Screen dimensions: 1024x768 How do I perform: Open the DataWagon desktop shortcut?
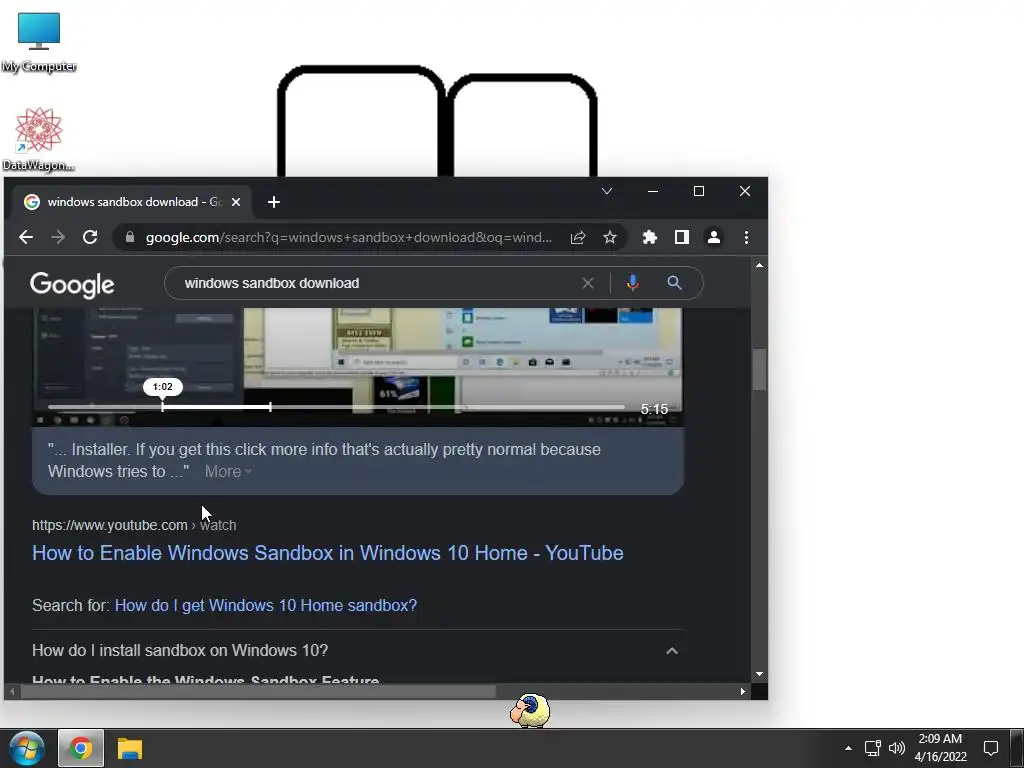[39, 139]
